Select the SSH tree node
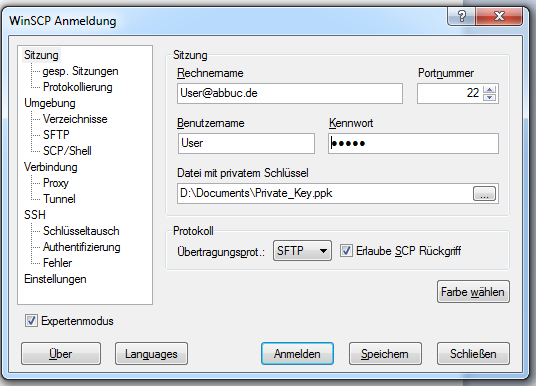Screen dimensions: 536x386 [35, 215]
